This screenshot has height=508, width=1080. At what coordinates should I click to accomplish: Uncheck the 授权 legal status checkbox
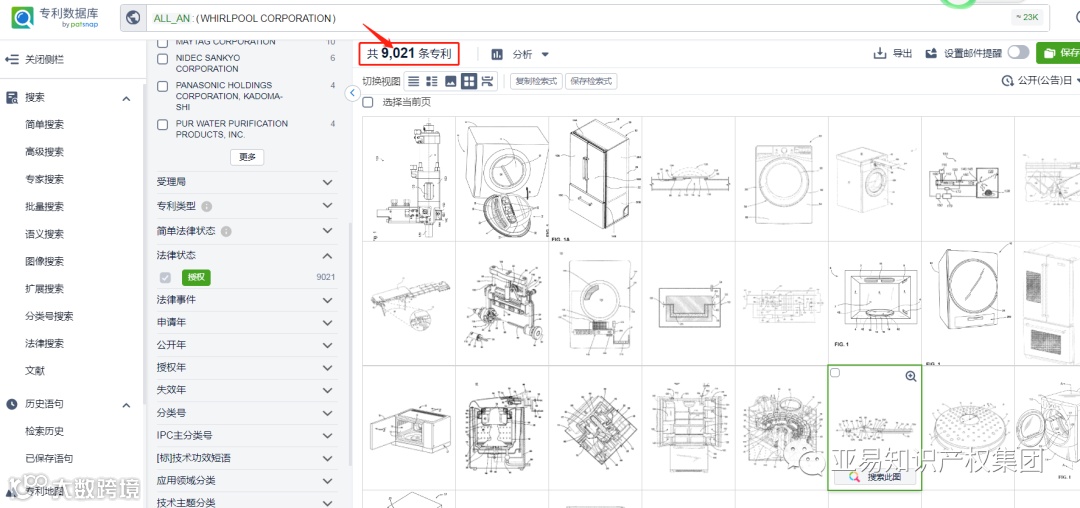(x=165, y=277)
